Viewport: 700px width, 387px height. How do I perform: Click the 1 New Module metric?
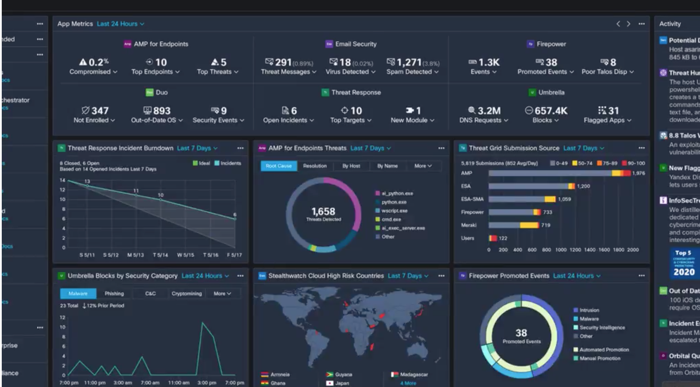click(x=412, y=114)
